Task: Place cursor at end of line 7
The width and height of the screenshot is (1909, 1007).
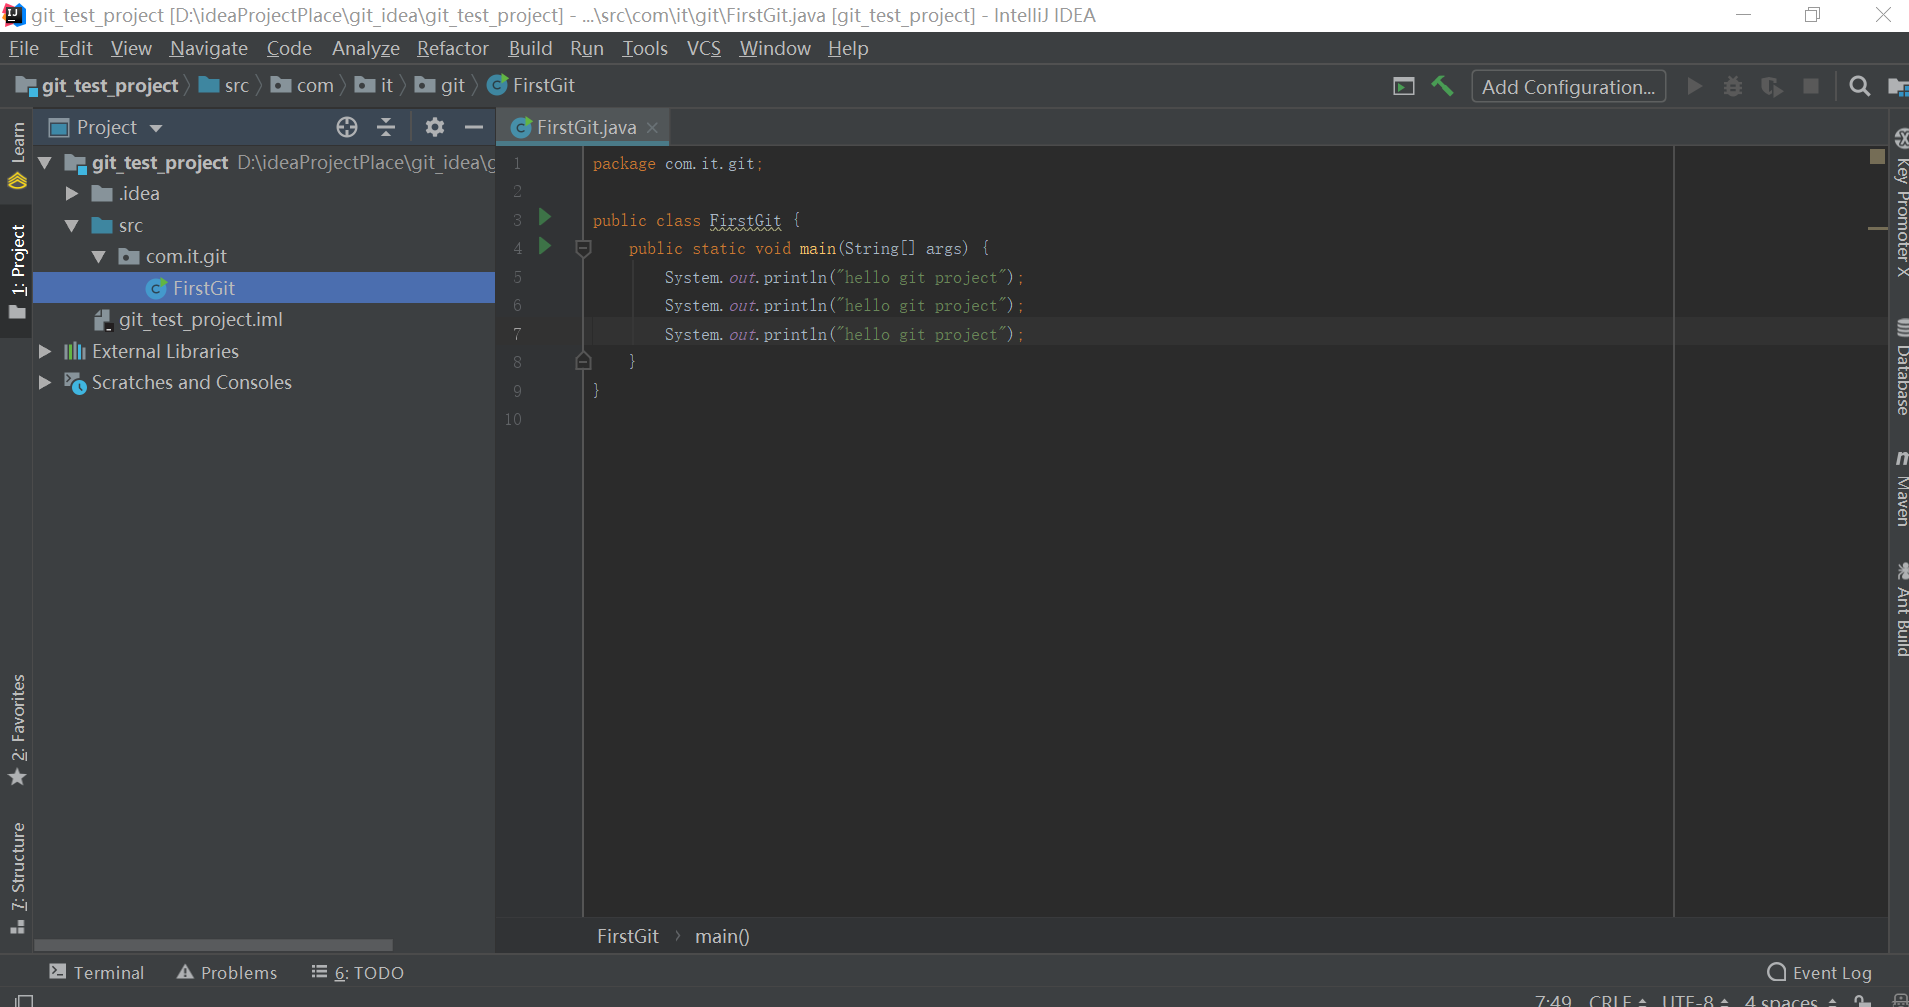Action: tap(1026, 334)
